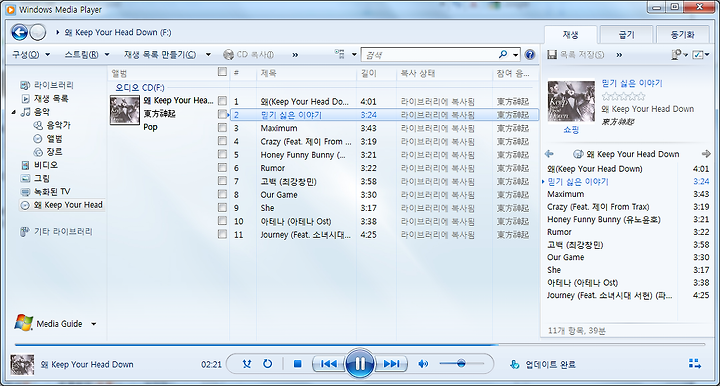Select the 비디오 library icon
Viewport: 720px width, 386px height.
click(26, 165)
